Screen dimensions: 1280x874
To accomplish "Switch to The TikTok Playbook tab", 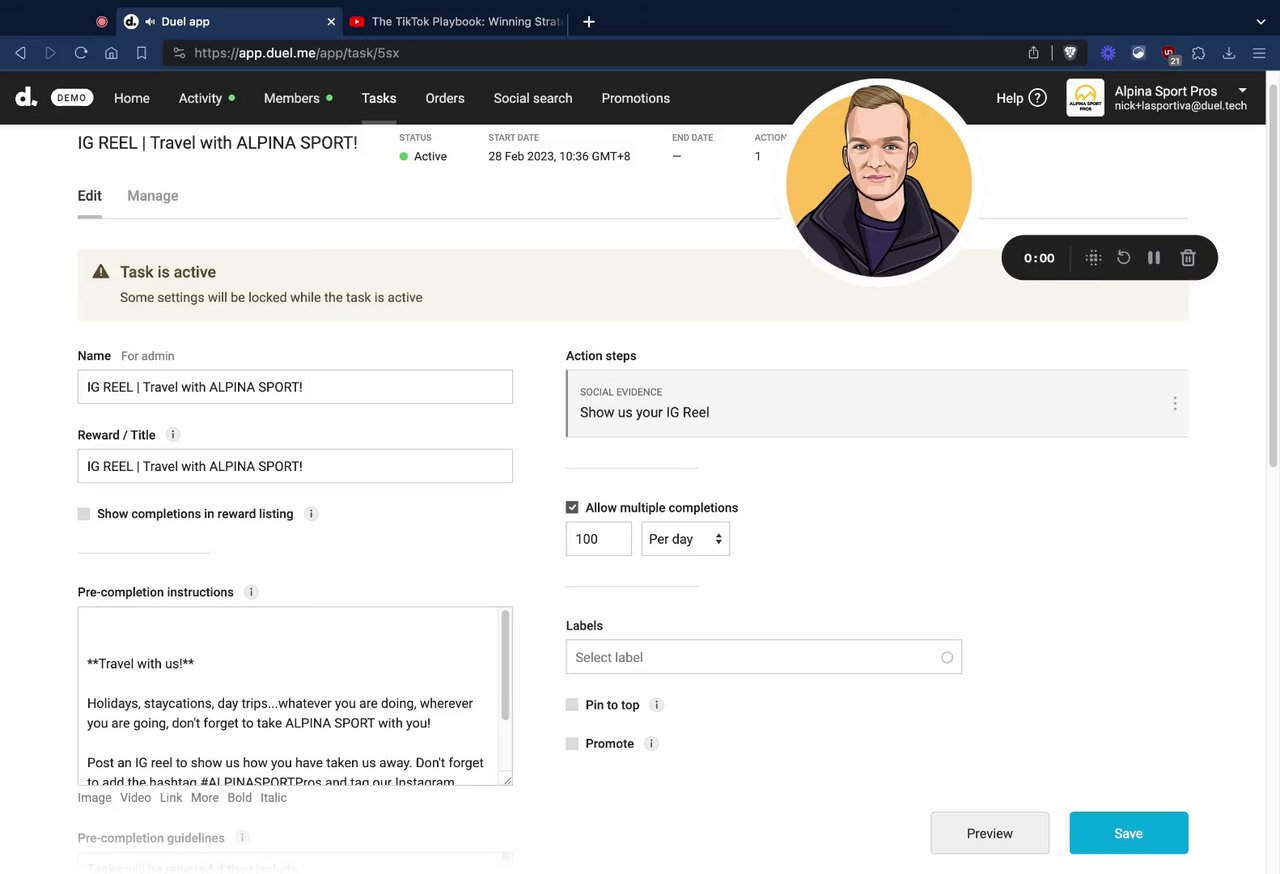I will [457, 21].
